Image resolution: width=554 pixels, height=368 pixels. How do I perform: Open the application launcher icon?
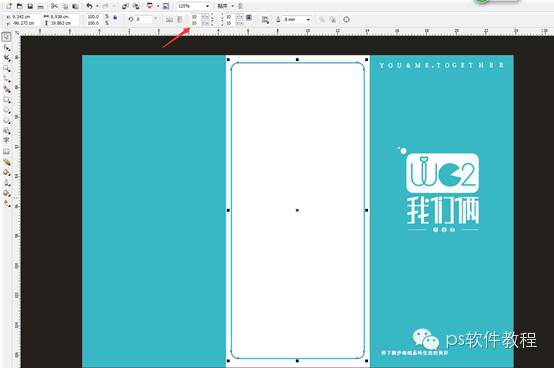click(150, 6)
